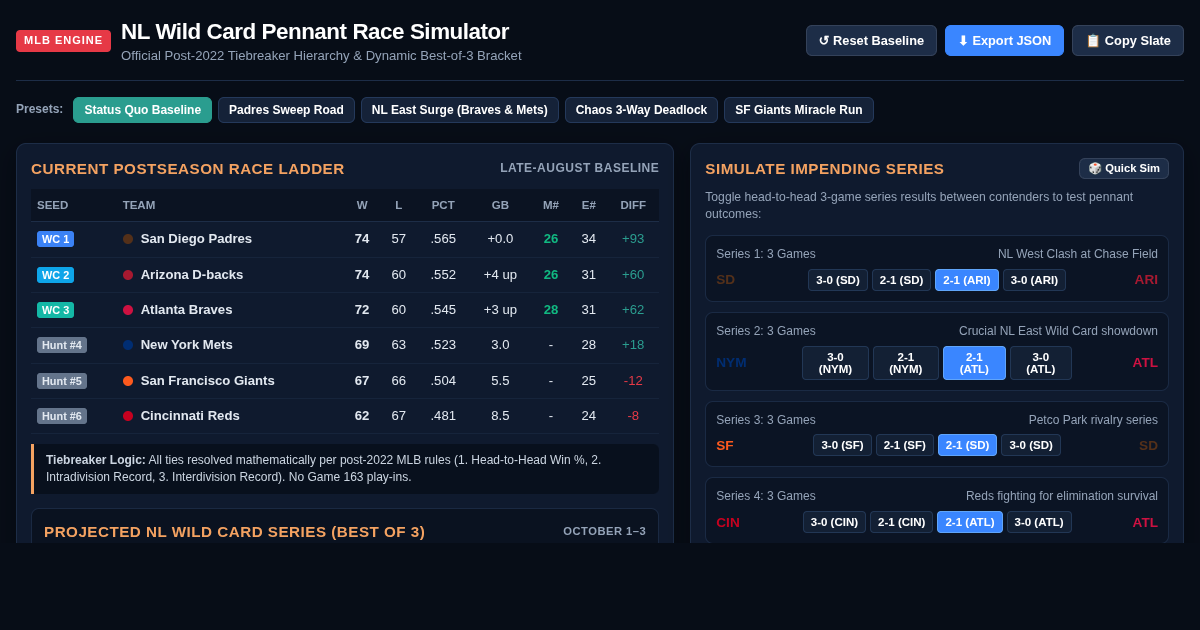Click the Mets games-behind value 3.0
Image resolution: width=1200 pixels, height=630 pixels.
(500, 345)
